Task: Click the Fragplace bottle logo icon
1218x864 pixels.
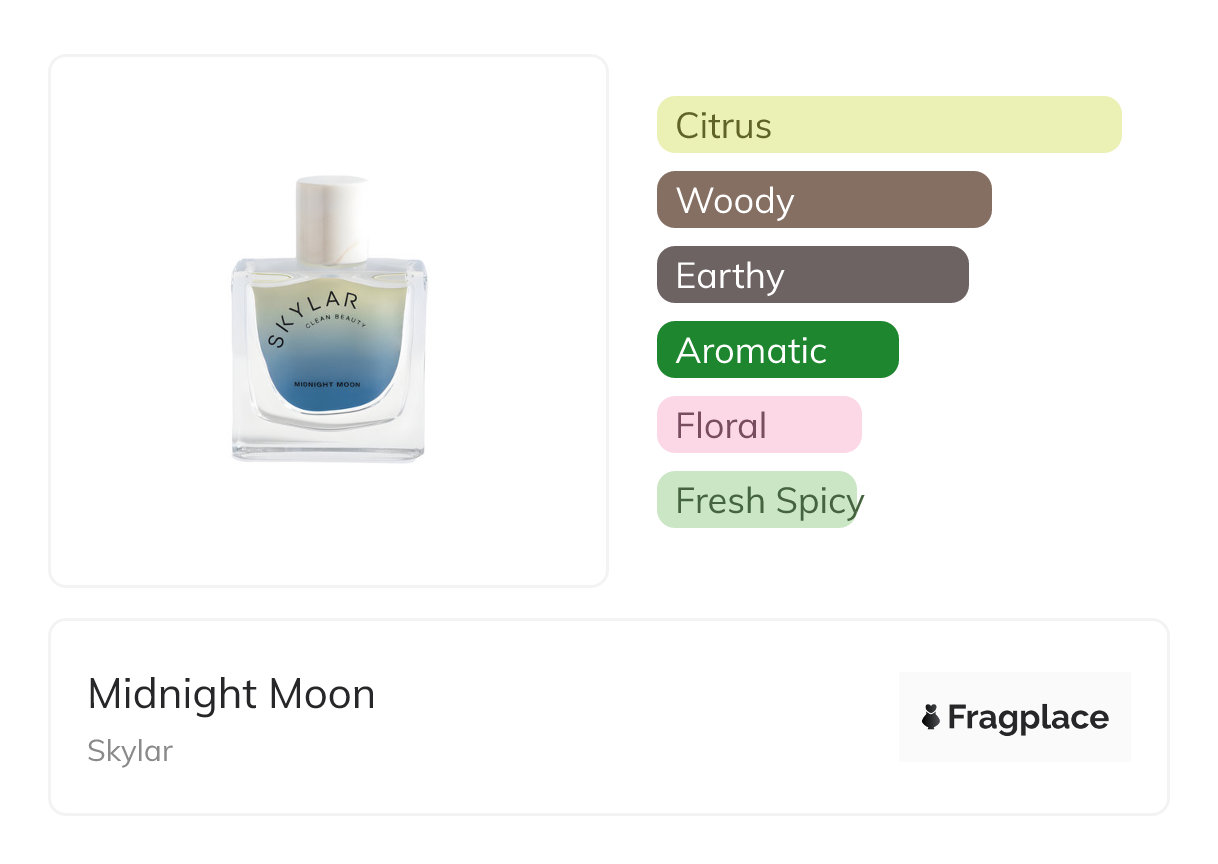Action: [x=931, y=717]
